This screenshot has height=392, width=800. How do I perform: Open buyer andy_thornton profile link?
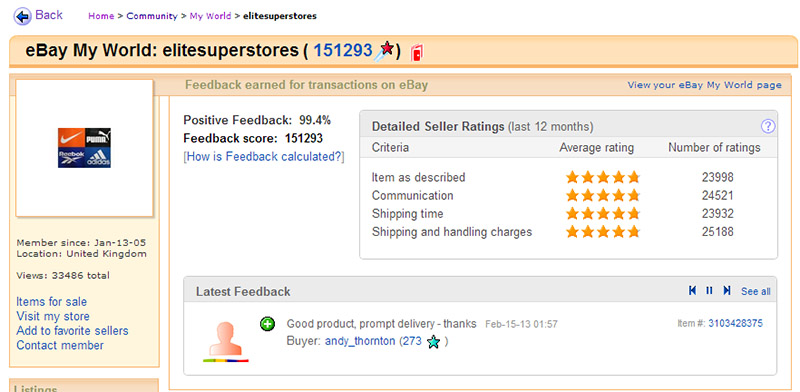(x=360, y=341)
